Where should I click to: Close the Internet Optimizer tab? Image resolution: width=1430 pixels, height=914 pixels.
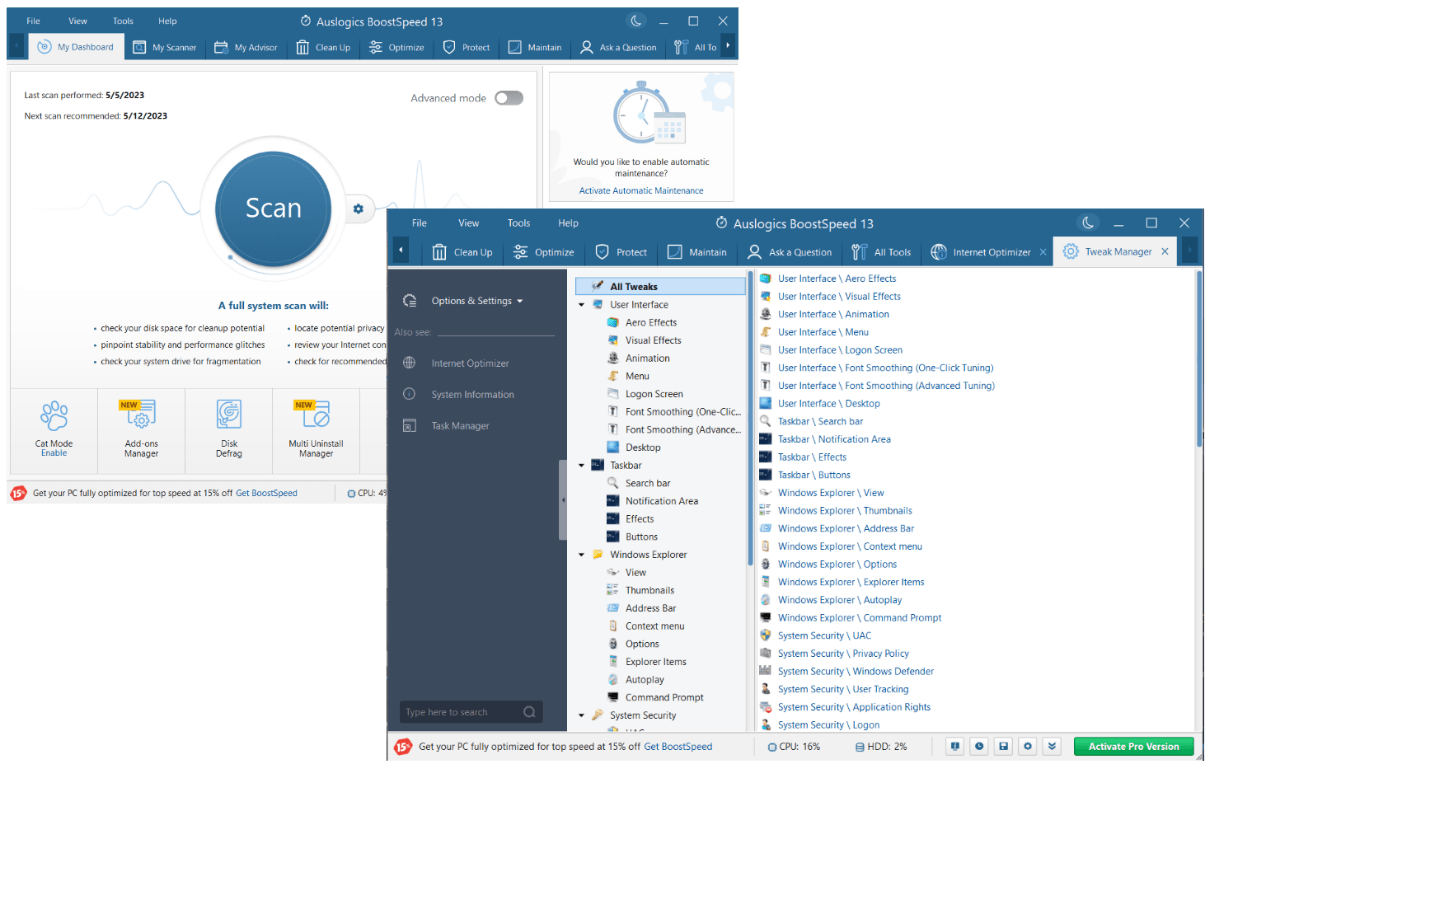pos(1043,252)
